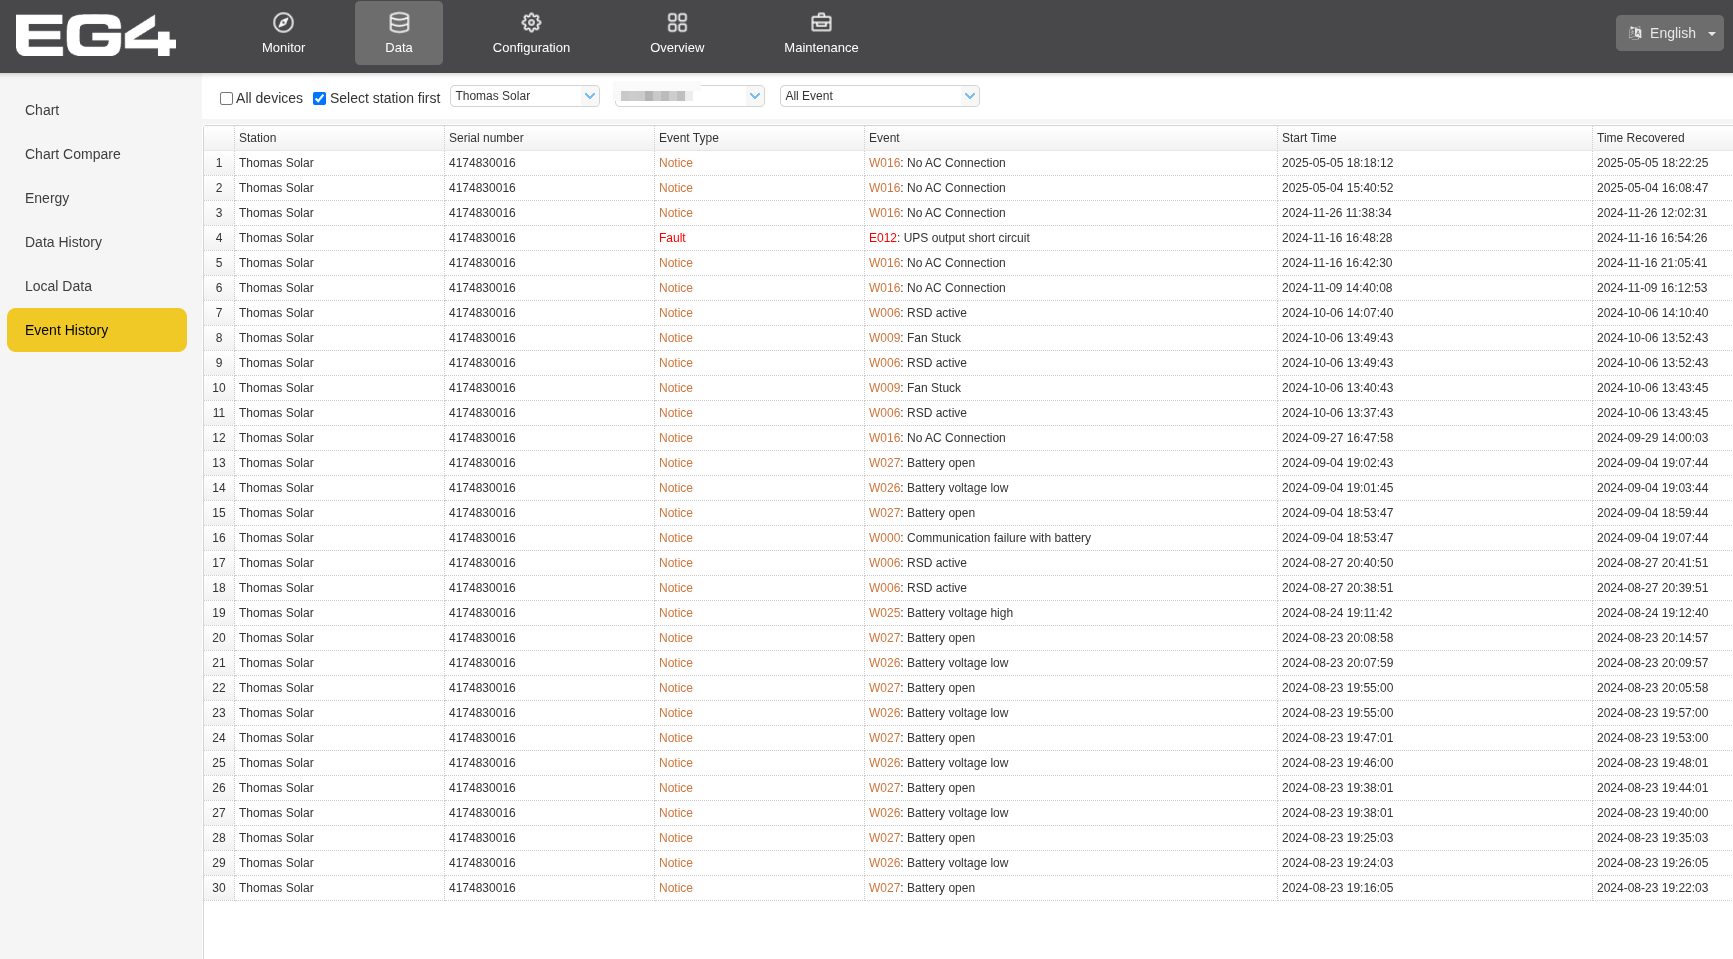Open the English language dropdown arrow
1733x959 pixels.
(1712, 33)
